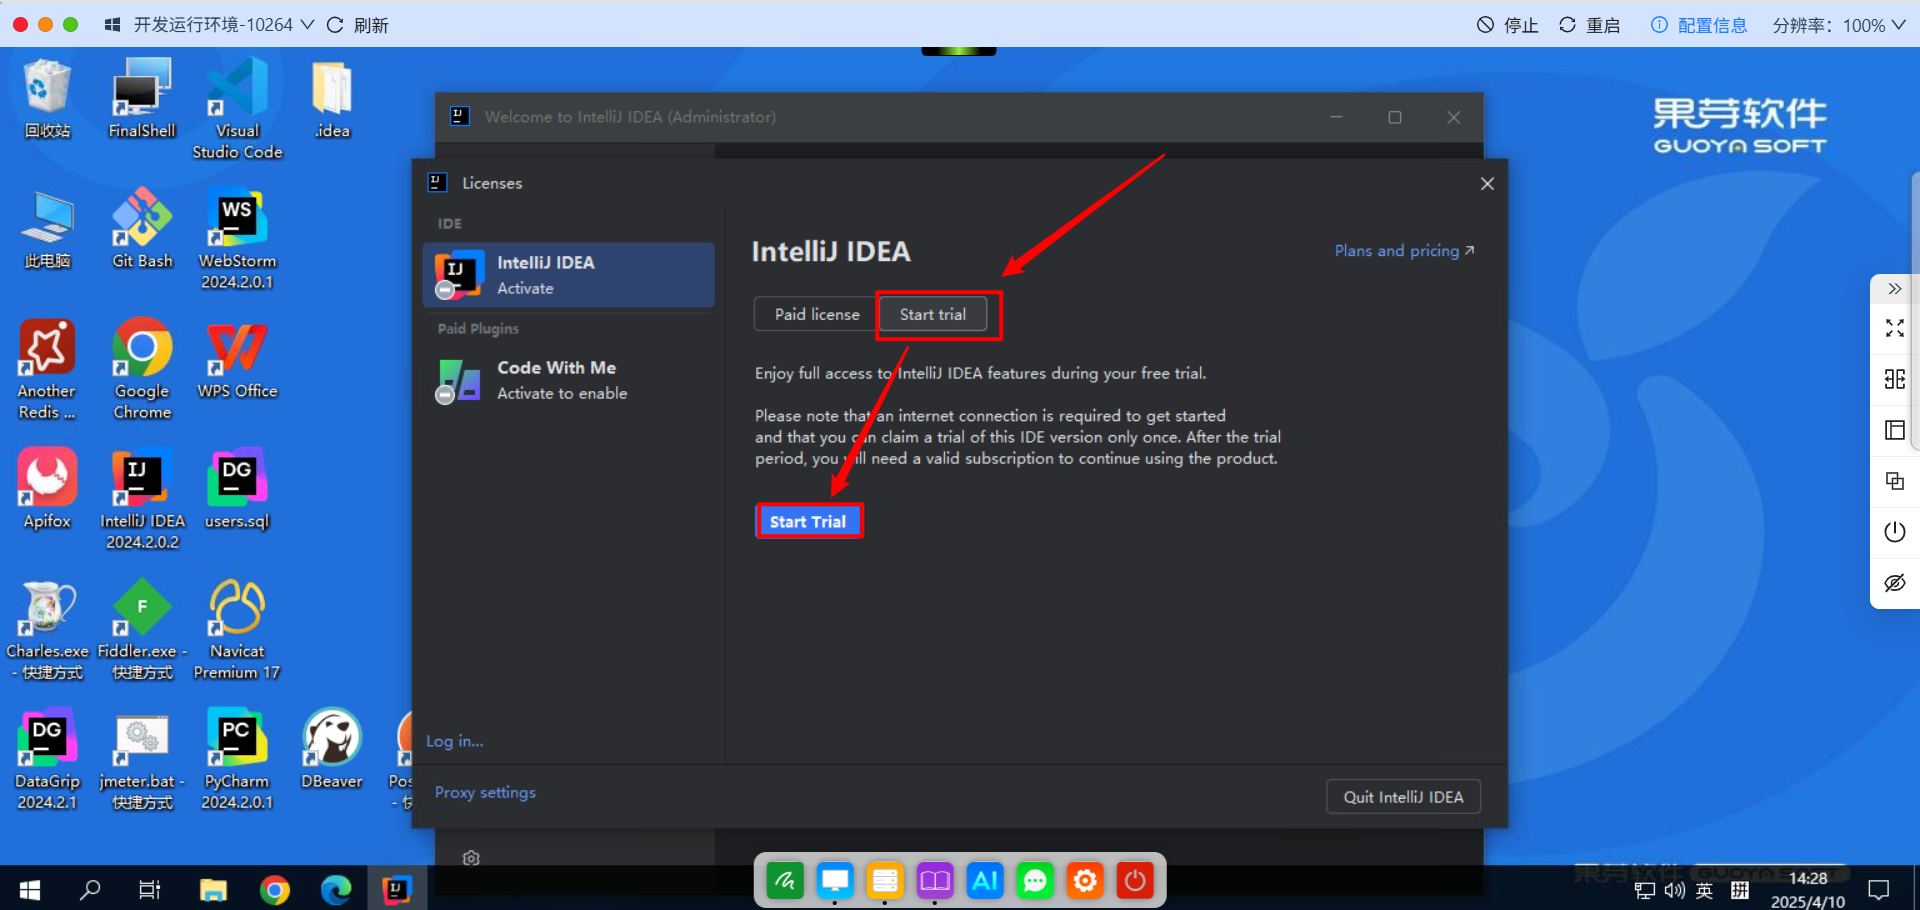The width and height of the screenshot is (1920, 910).
Task: Launch PyCharm 2024.2.0.1 desktop shortcut
Action: click(237, 758)
